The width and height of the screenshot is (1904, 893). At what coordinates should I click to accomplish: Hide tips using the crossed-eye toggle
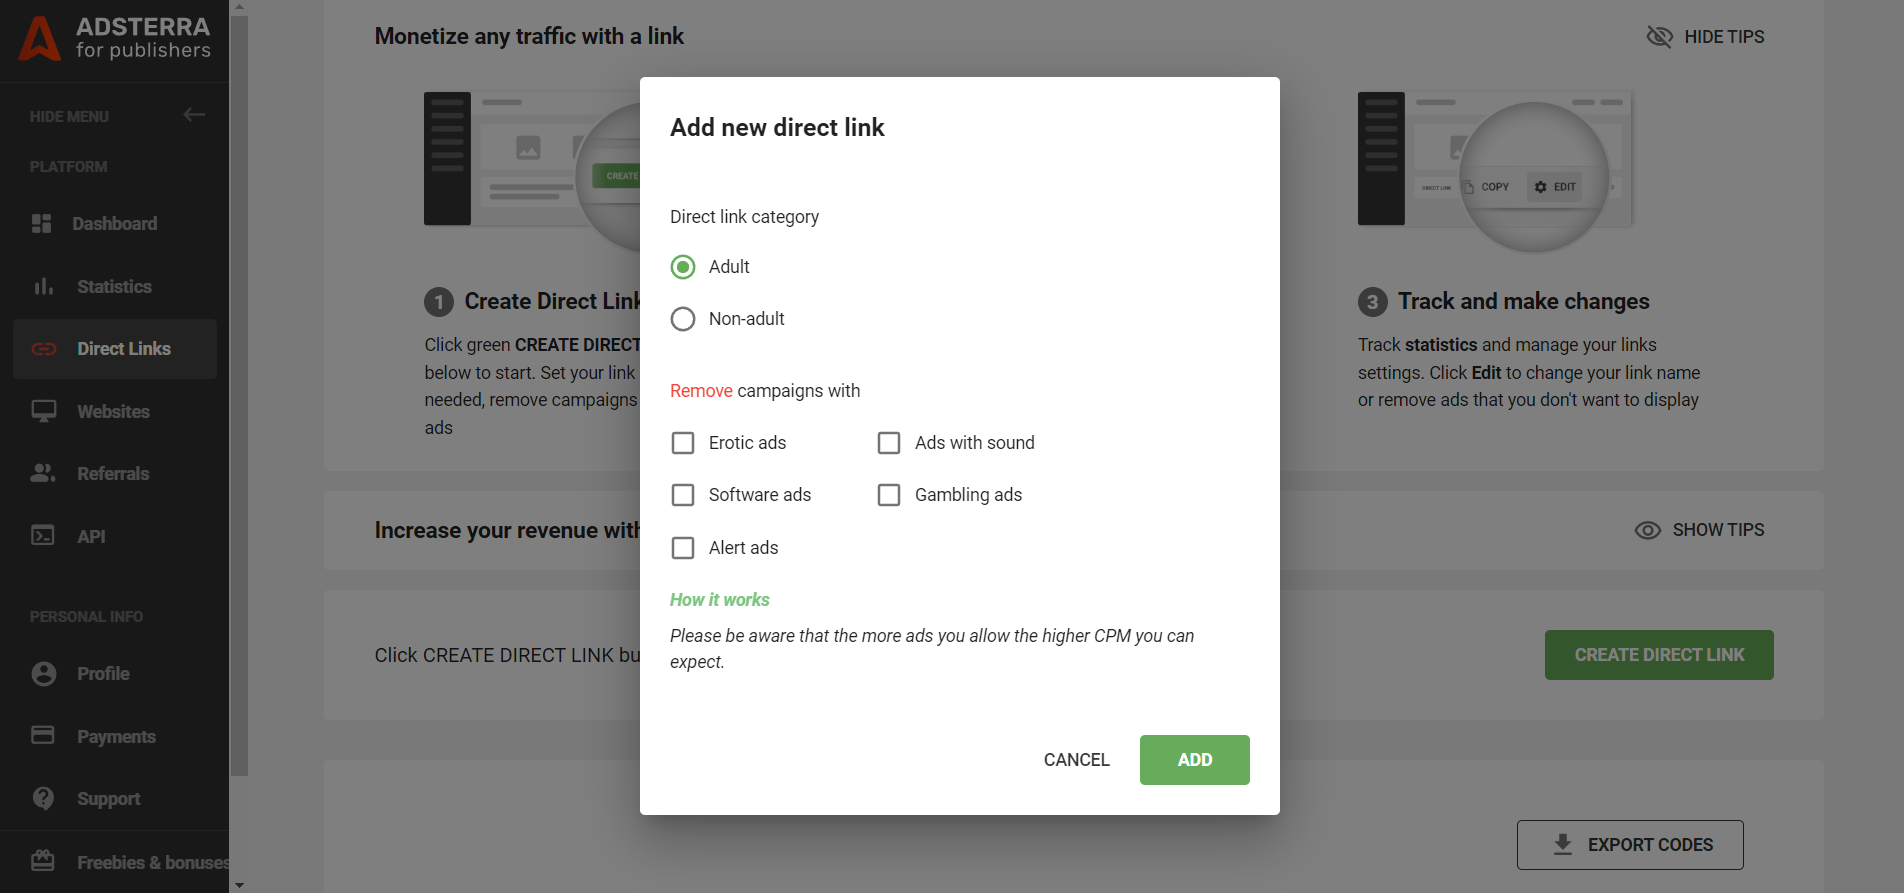1660,36
